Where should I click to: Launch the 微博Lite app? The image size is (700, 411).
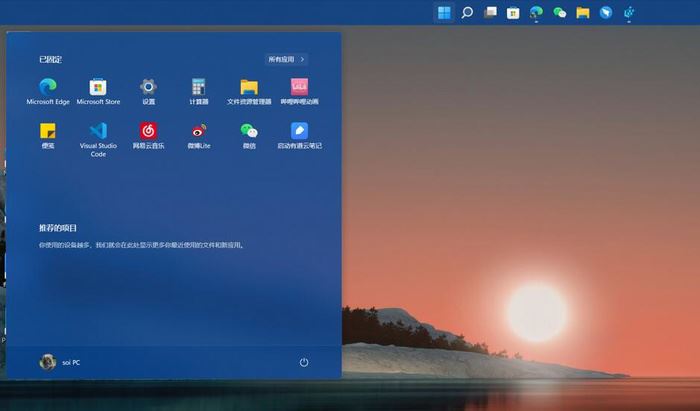(199, 132)
